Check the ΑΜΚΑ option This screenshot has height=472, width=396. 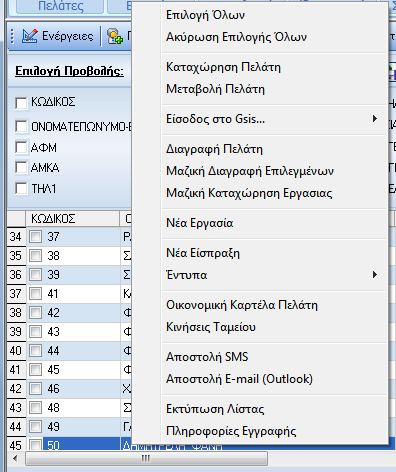21,168
